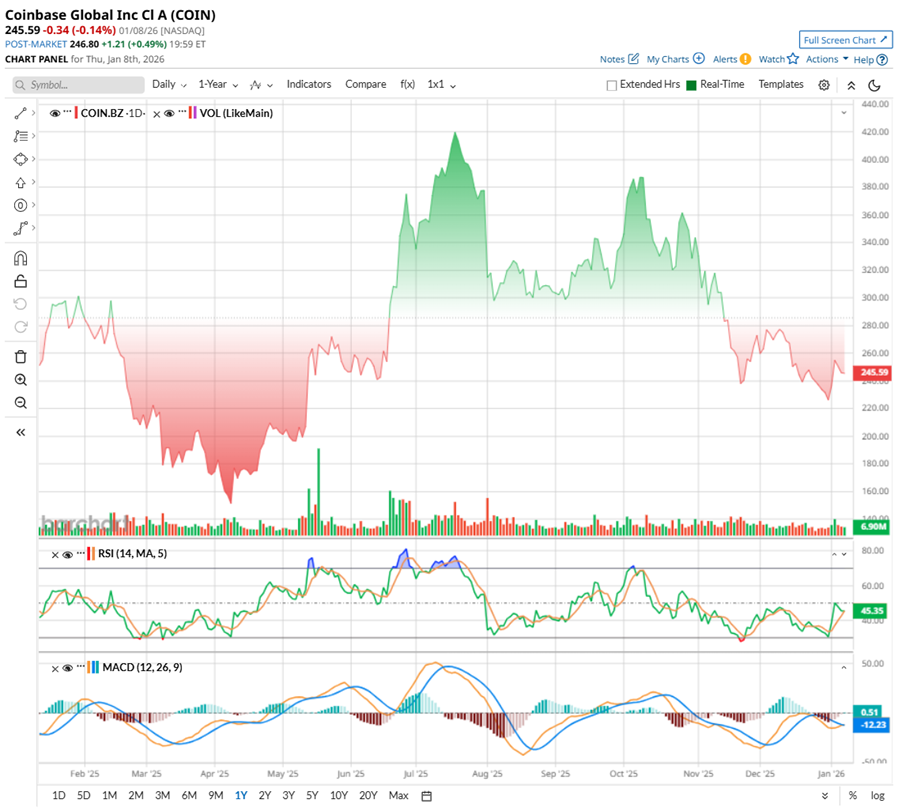Click the zoom out magnifier icon
Screen dimensions: 902x811
pyautogui.click(x=21, y=403)
